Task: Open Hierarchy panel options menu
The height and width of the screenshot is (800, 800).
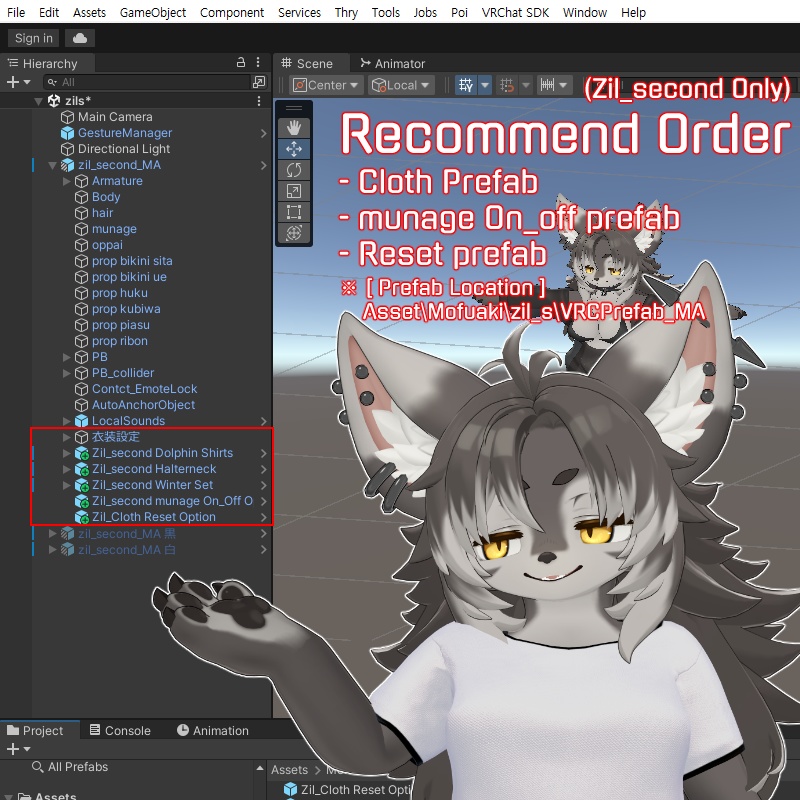Action: pos(258,63)
